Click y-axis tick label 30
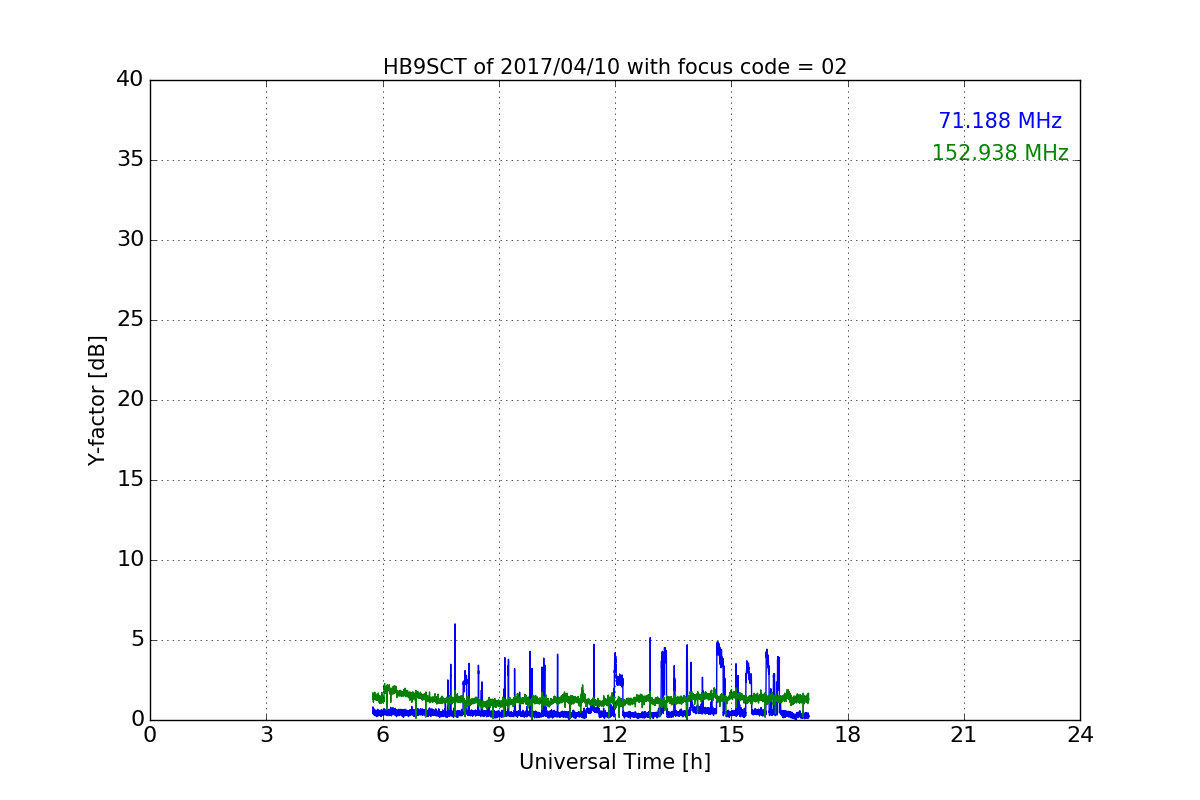Image resolution: width=1200 pixels, height=800 pixels. coord(130,239)
